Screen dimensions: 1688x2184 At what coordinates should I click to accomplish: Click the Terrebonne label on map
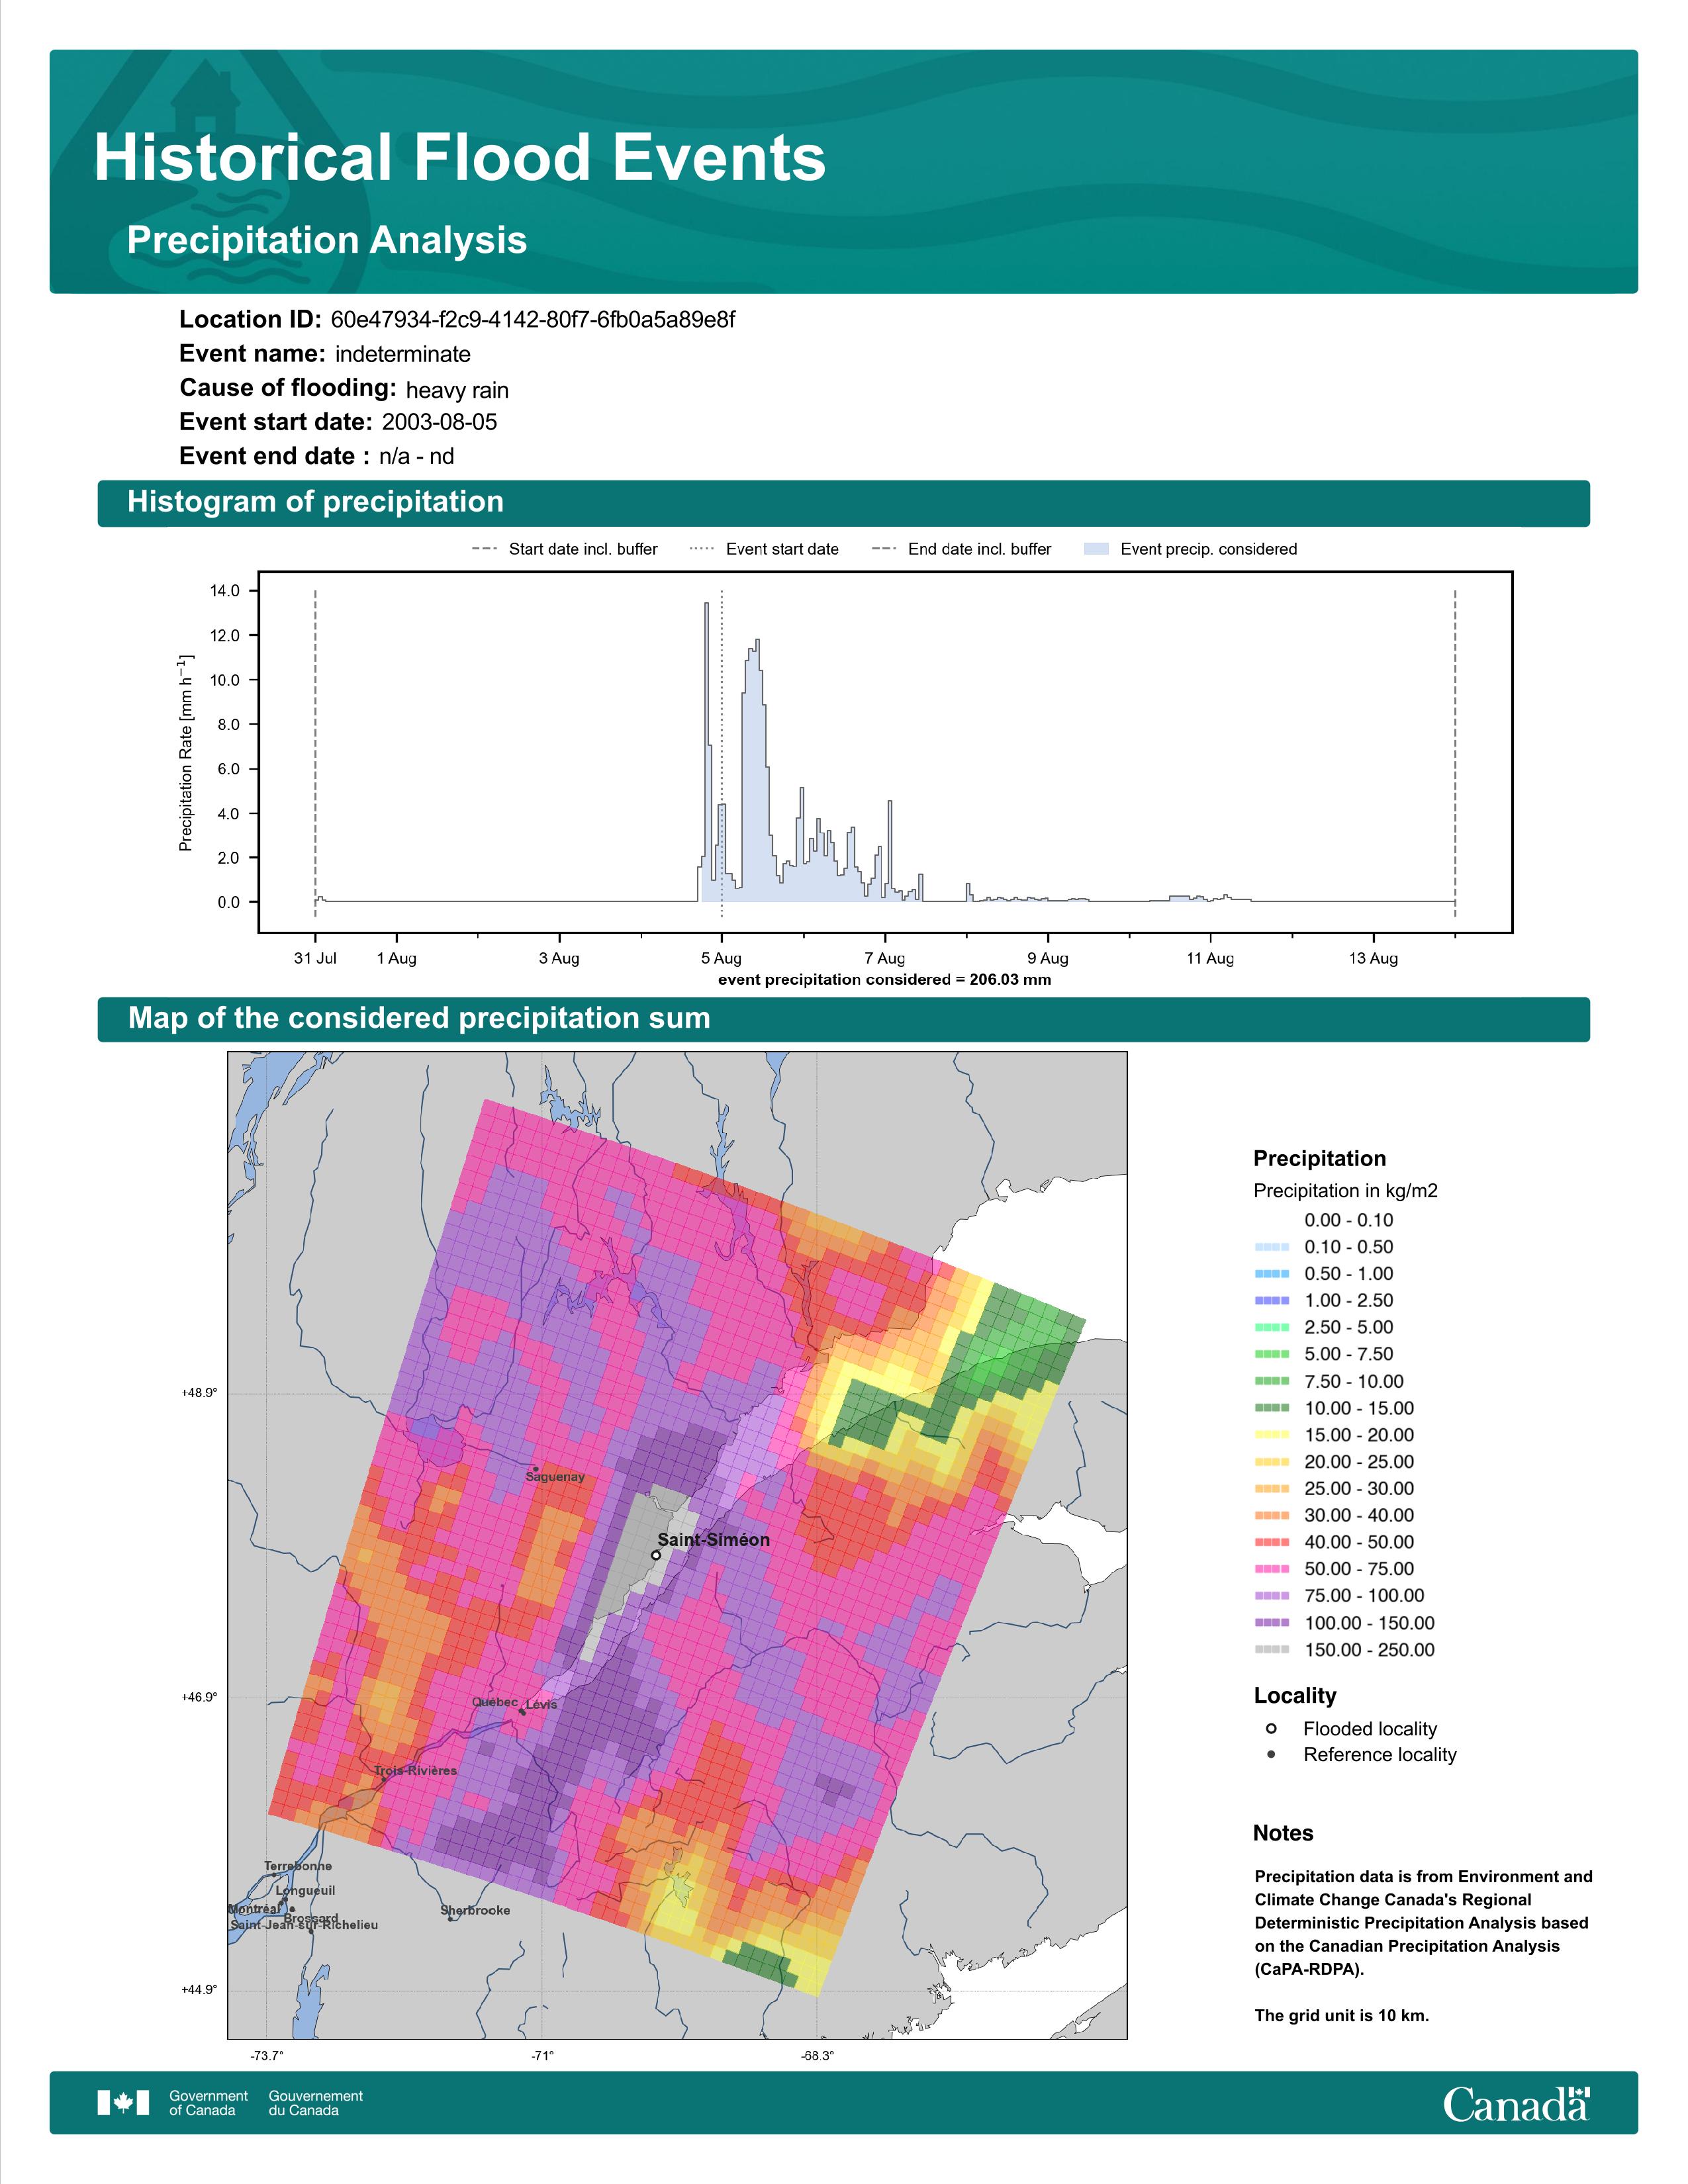tap(298, 1866)
